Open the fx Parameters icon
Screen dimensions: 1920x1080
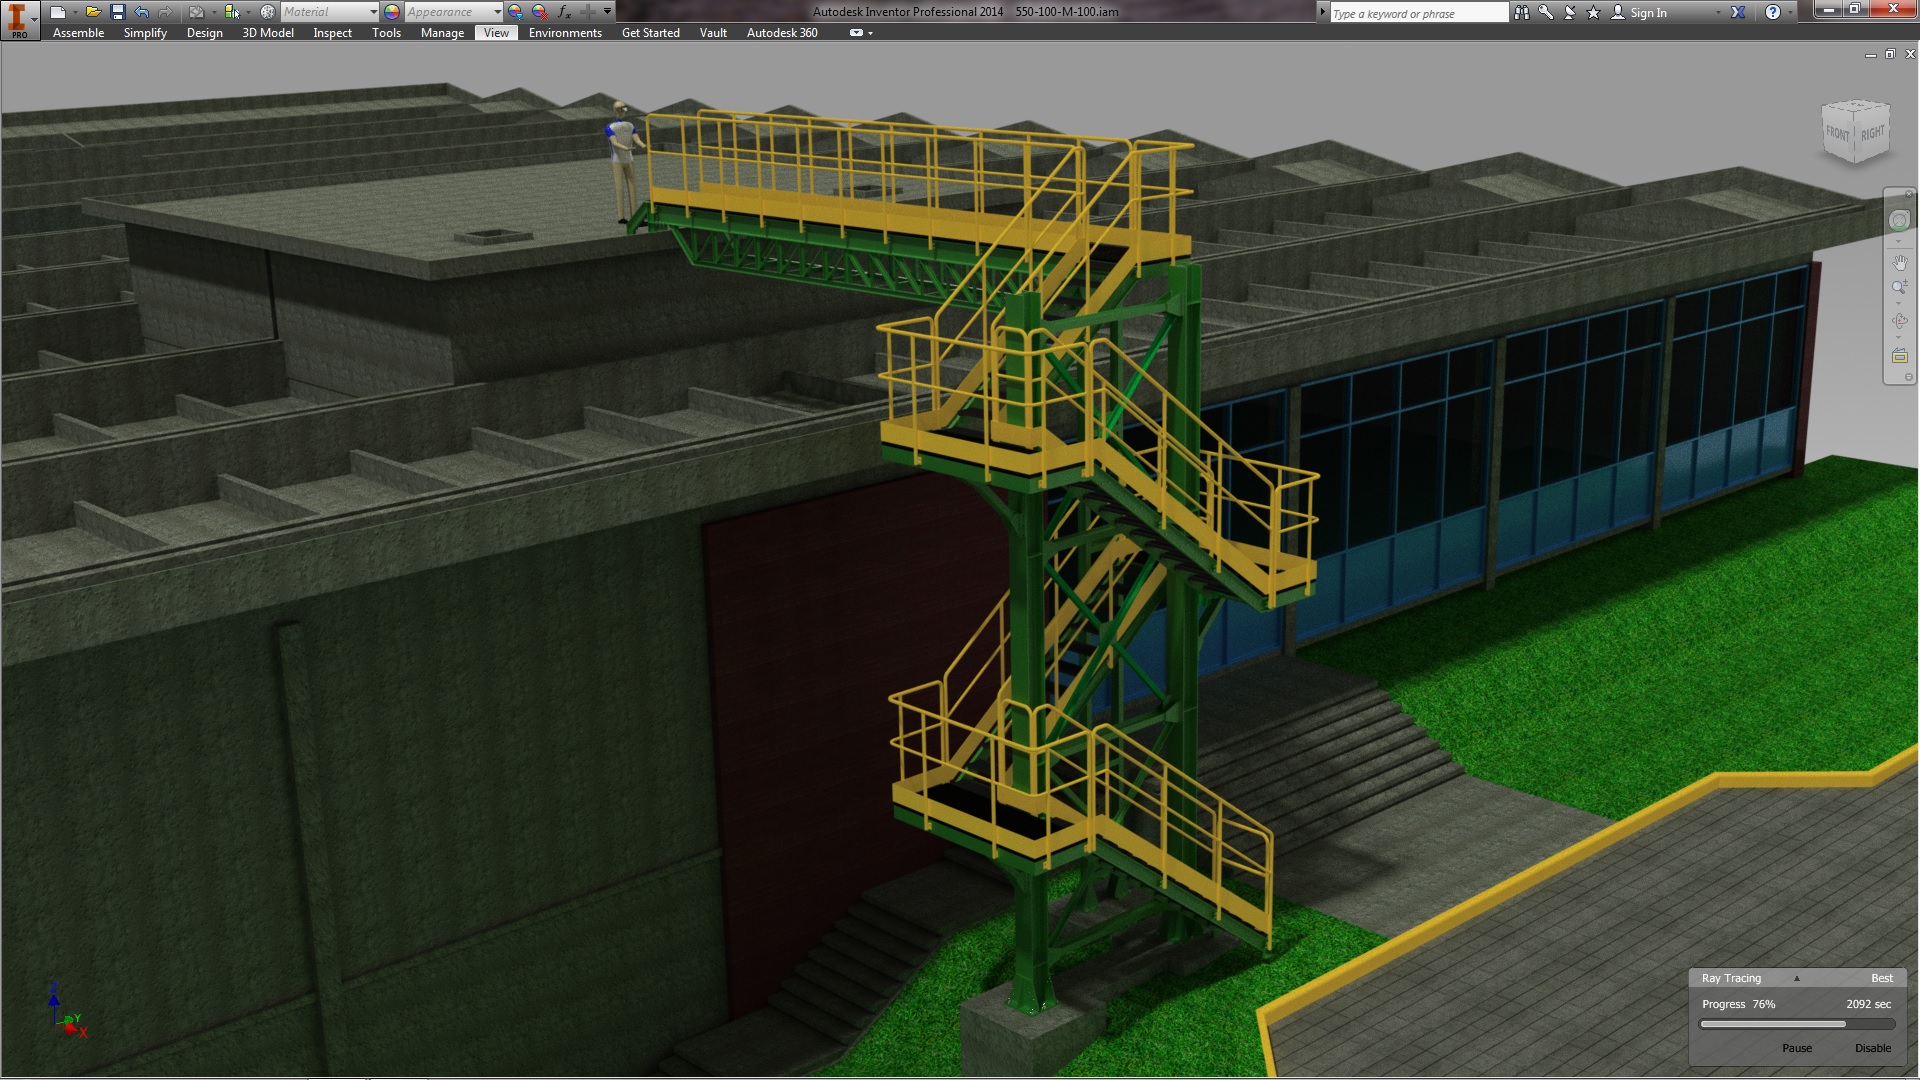[x=564, y=12]
